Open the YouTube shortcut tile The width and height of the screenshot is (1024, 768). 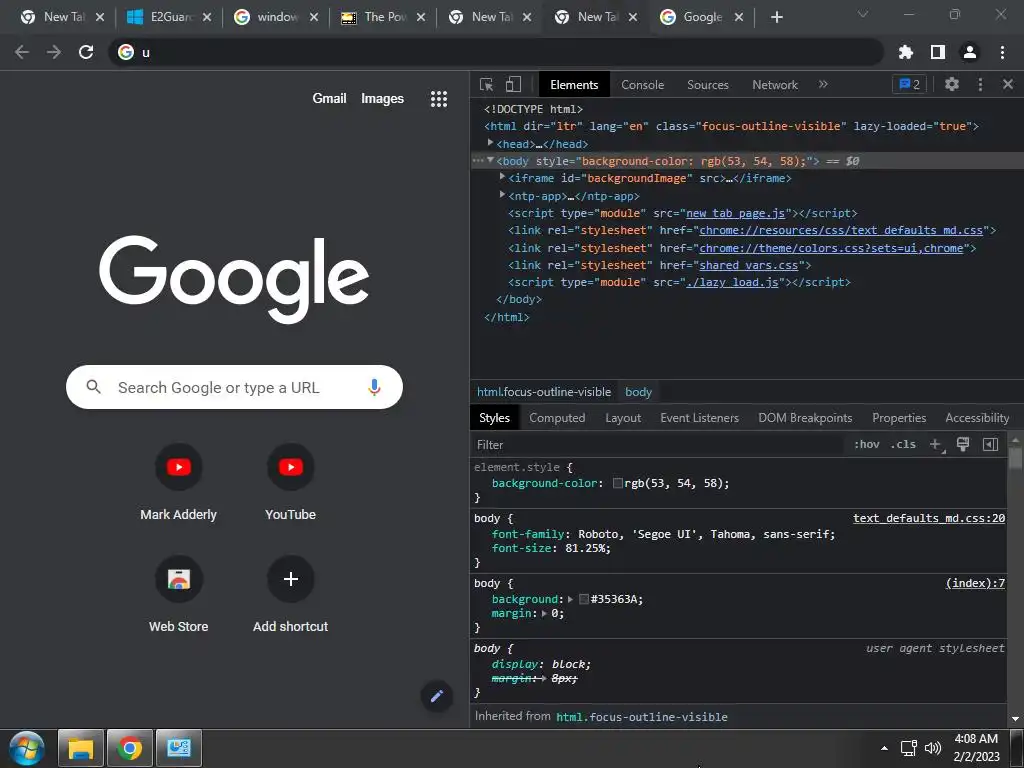pos(291,483)
